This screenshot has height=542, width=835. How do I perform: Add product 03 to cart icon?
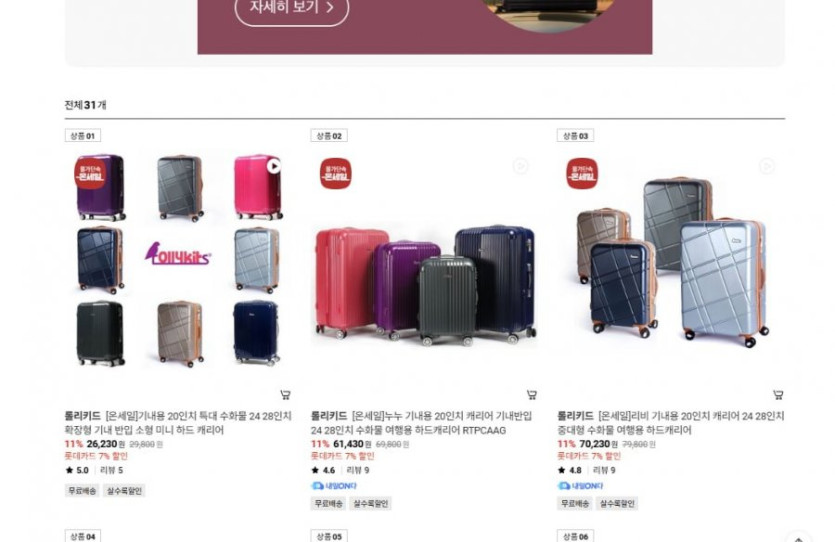point(778,395)
